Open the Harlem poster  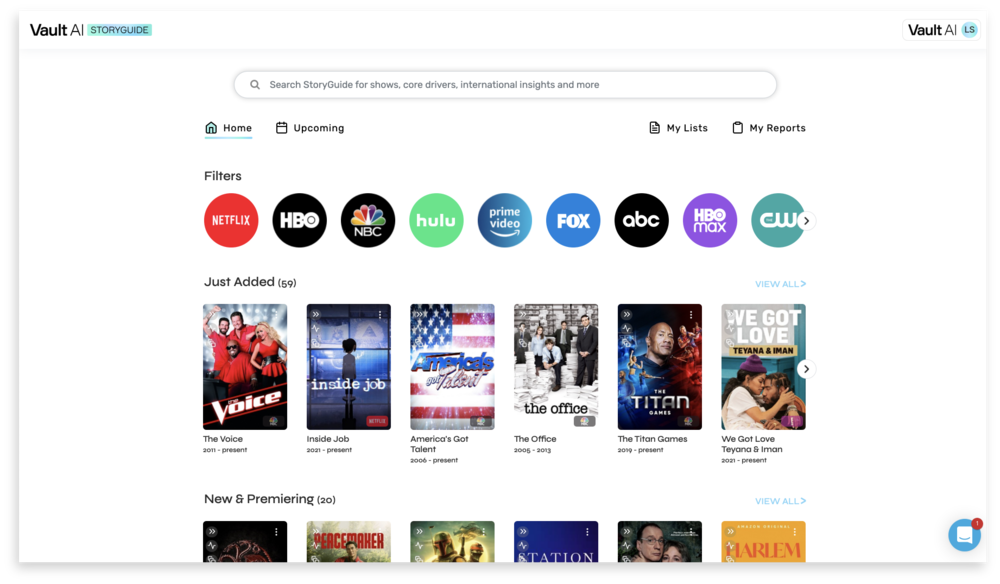pos(763,542)
